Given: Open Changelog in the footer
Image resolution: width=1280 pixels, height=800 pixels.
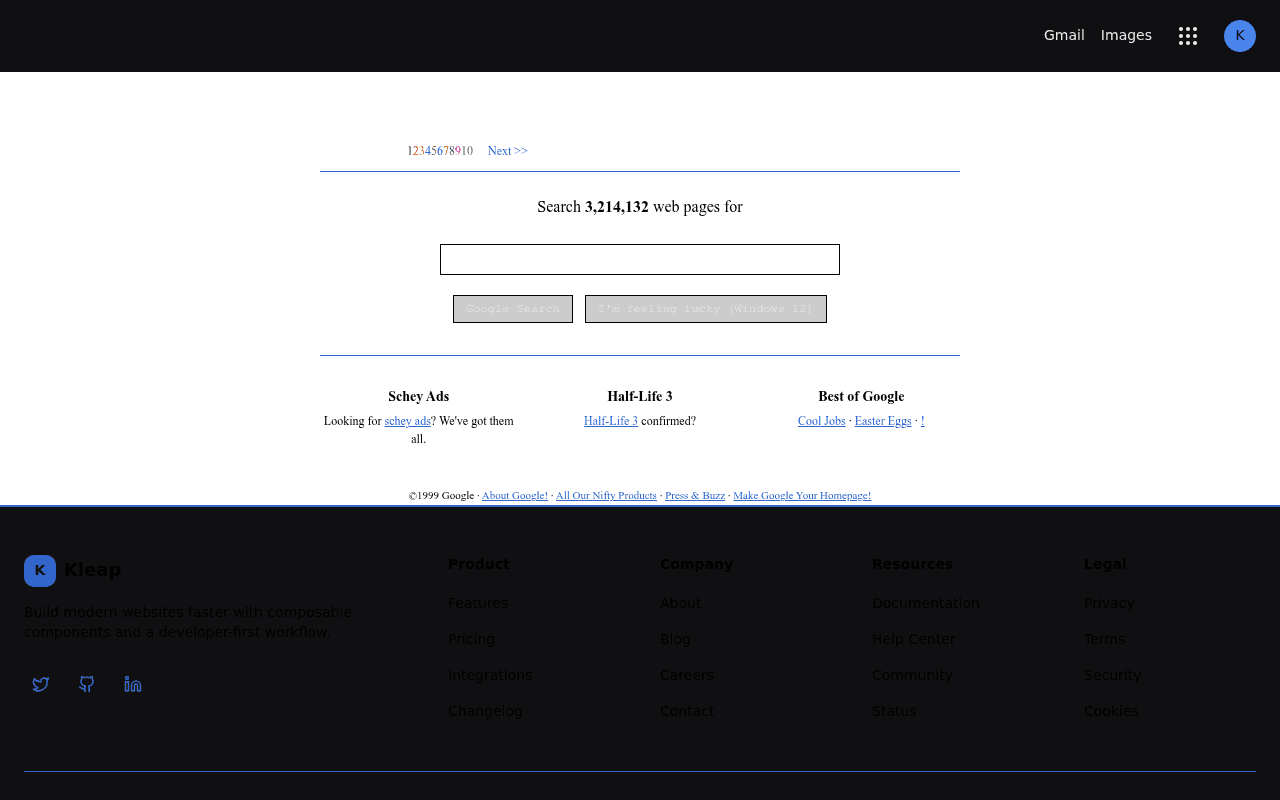Looking at the screenshot, I should (485, 711).
